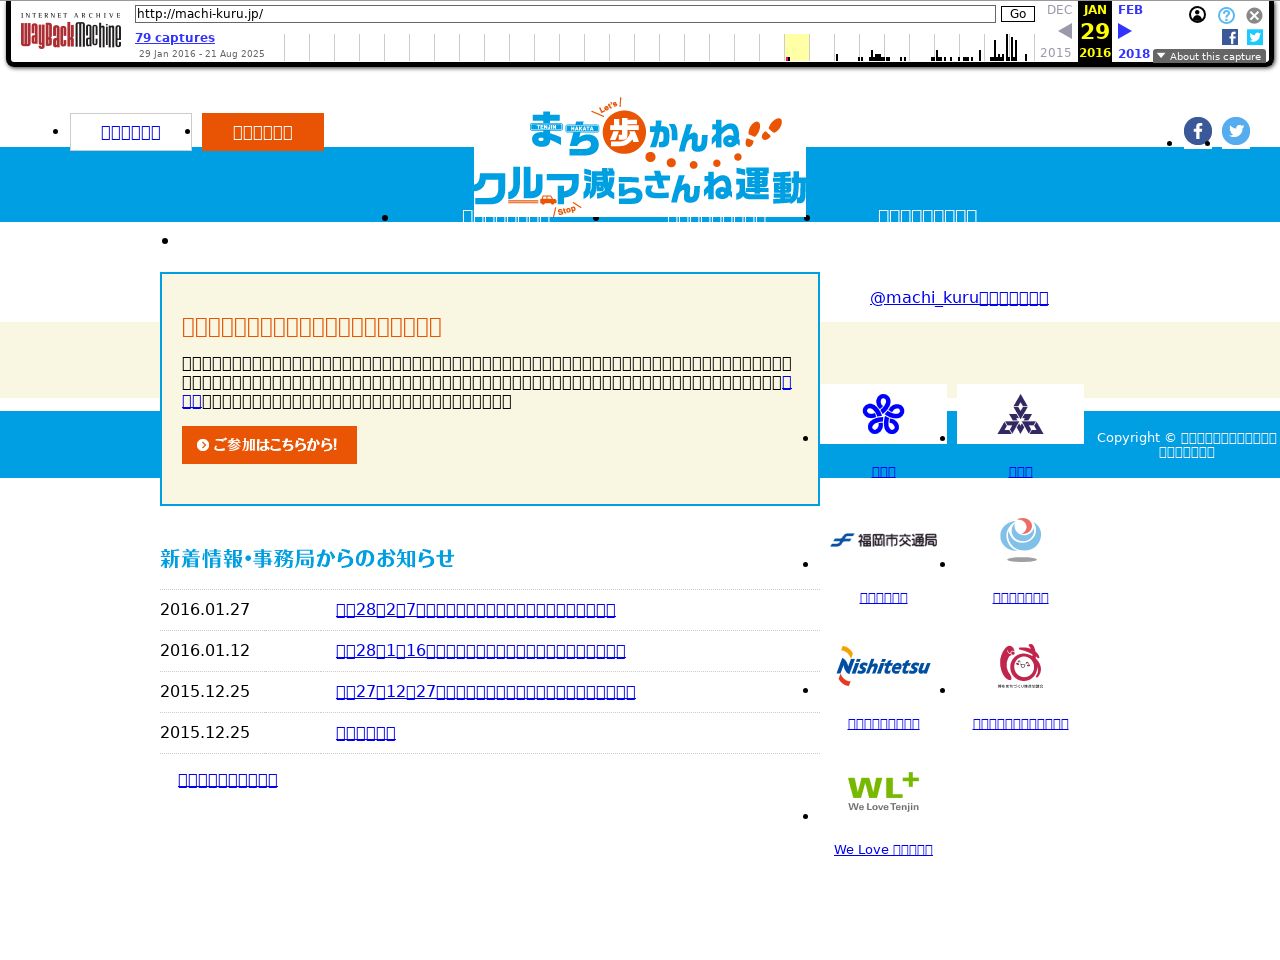Click the Wayback Machine help question icon
Viewport: 1280px width, 960px height.
tap(1226, 16)
